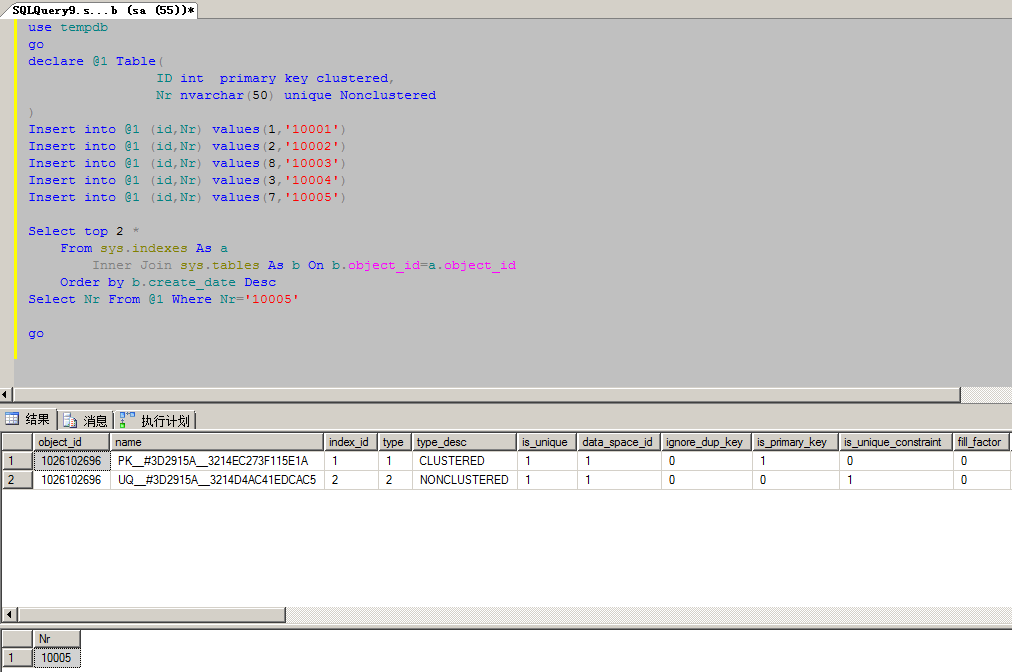Select the is_unique_constraint column header

(892, 442)
